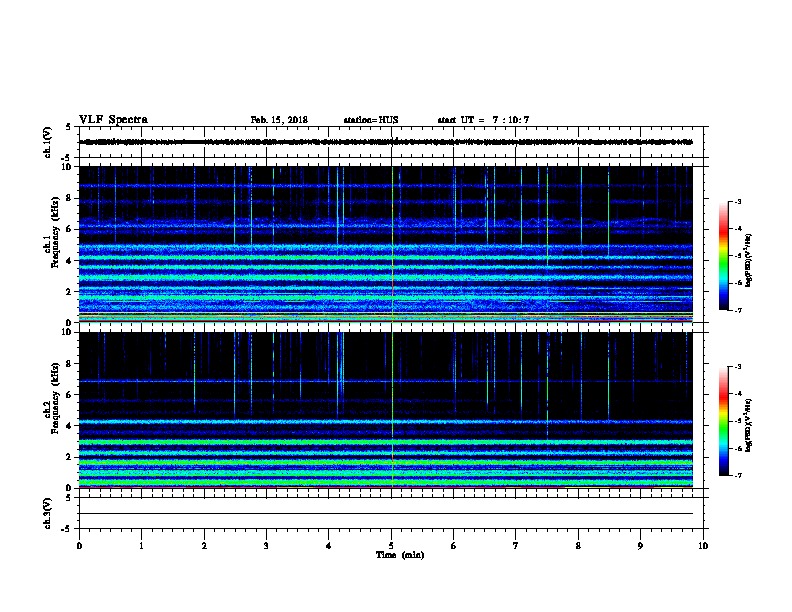Click the "Time (min)" axis label
The width and height of the screenshot is (792, 612).
point(400,555)
